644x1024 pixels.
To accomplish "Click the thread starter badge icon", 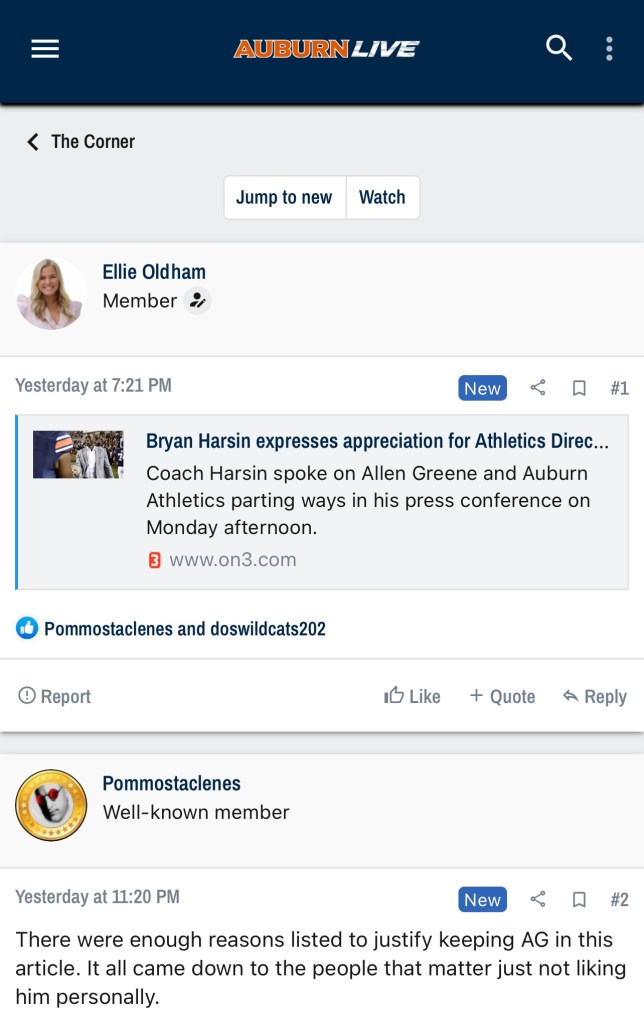I will [198, 300].
